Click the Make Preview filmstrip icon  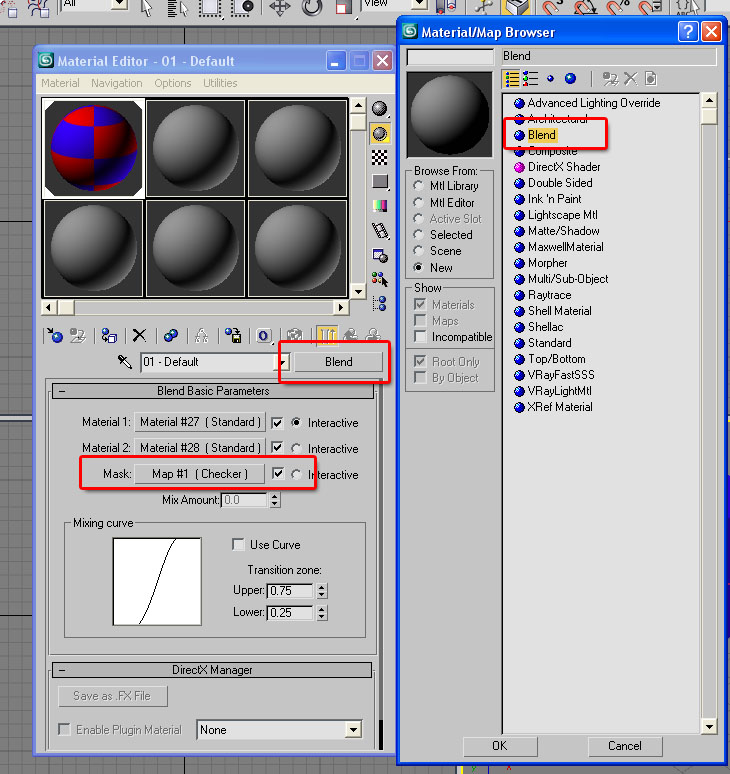[x=380, y=230]
